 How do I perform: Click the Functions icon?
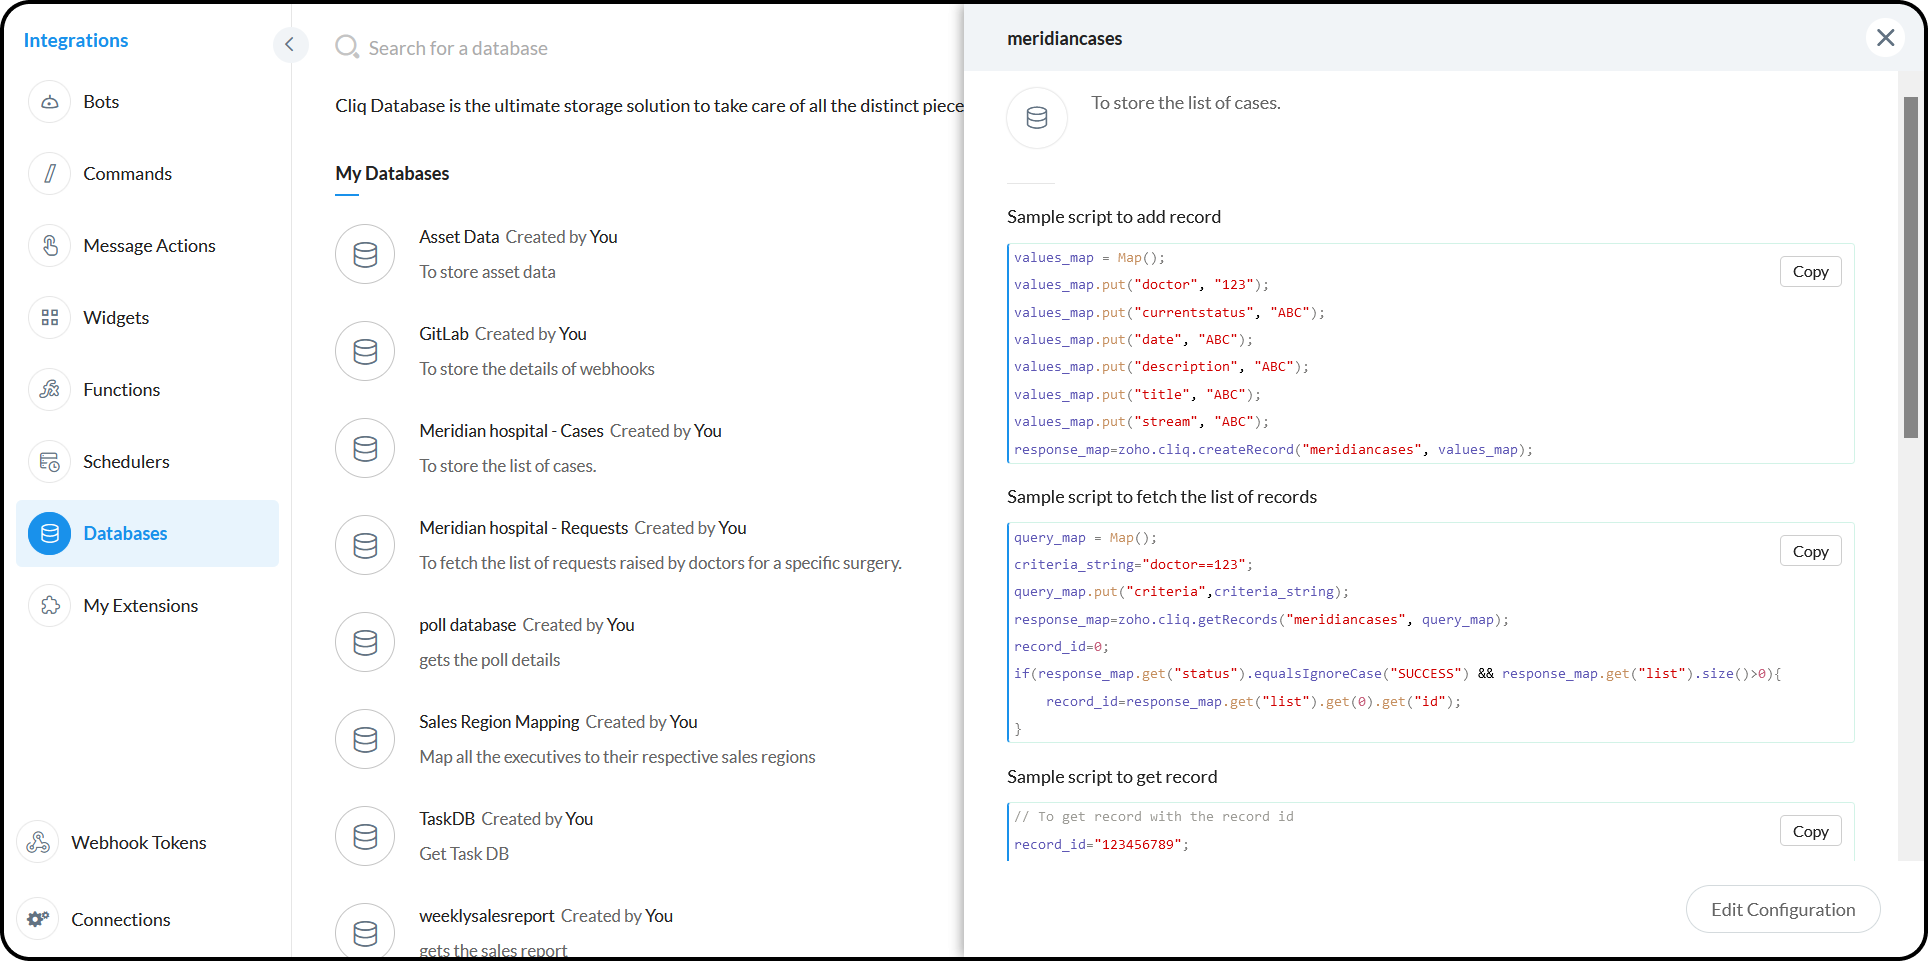(x=50, y=390)
